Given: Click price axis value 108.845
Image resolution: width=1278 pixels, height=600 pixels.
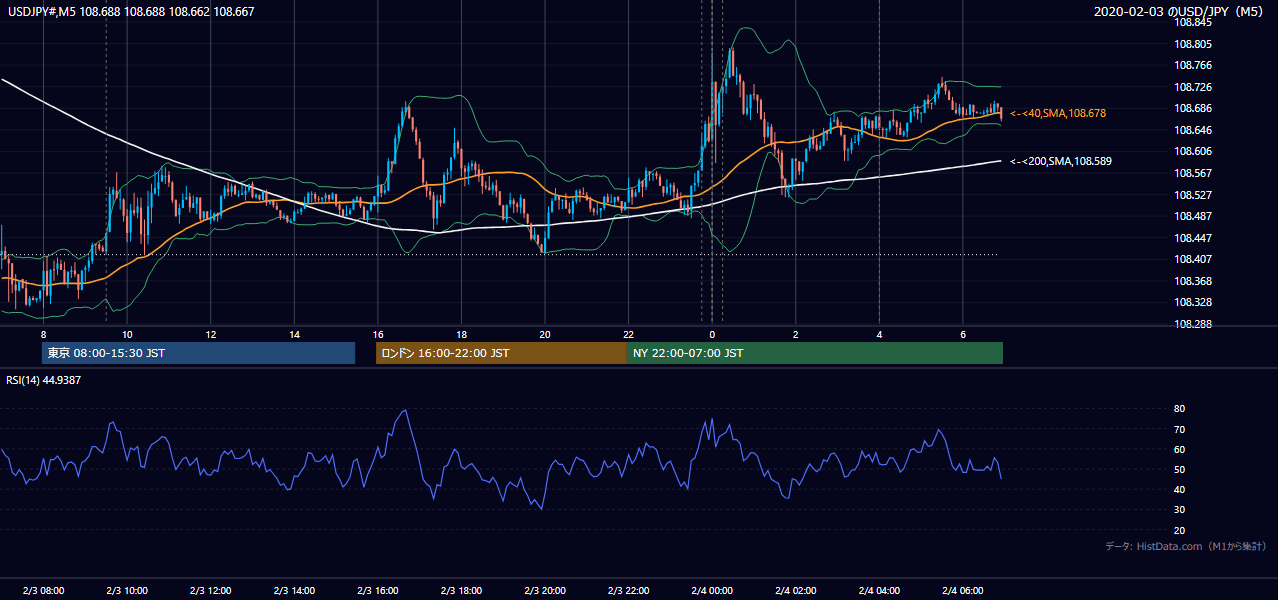Looking at the screenshot, I should pyautogui.click(x=1192, y=22).
